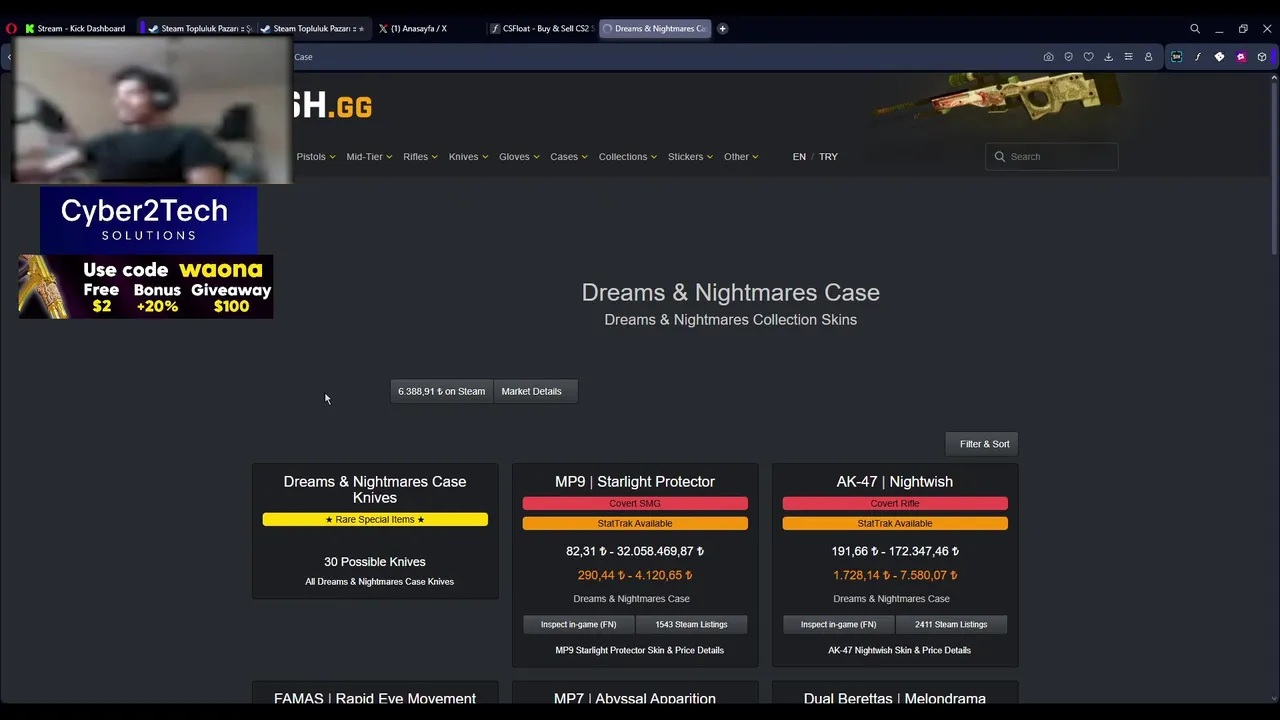This screenshot has width=1280, height=720.
Task: Open 1543 Steam Listings button
Action: [691, 625]
